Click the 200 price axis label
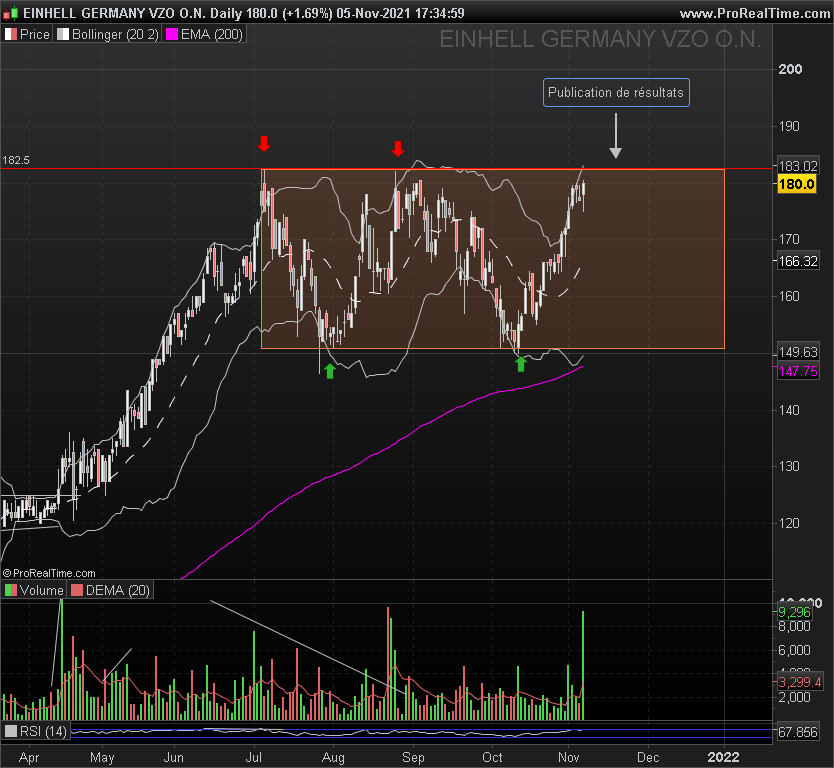The width and height of the screenshot is (834, 768). 790,69
